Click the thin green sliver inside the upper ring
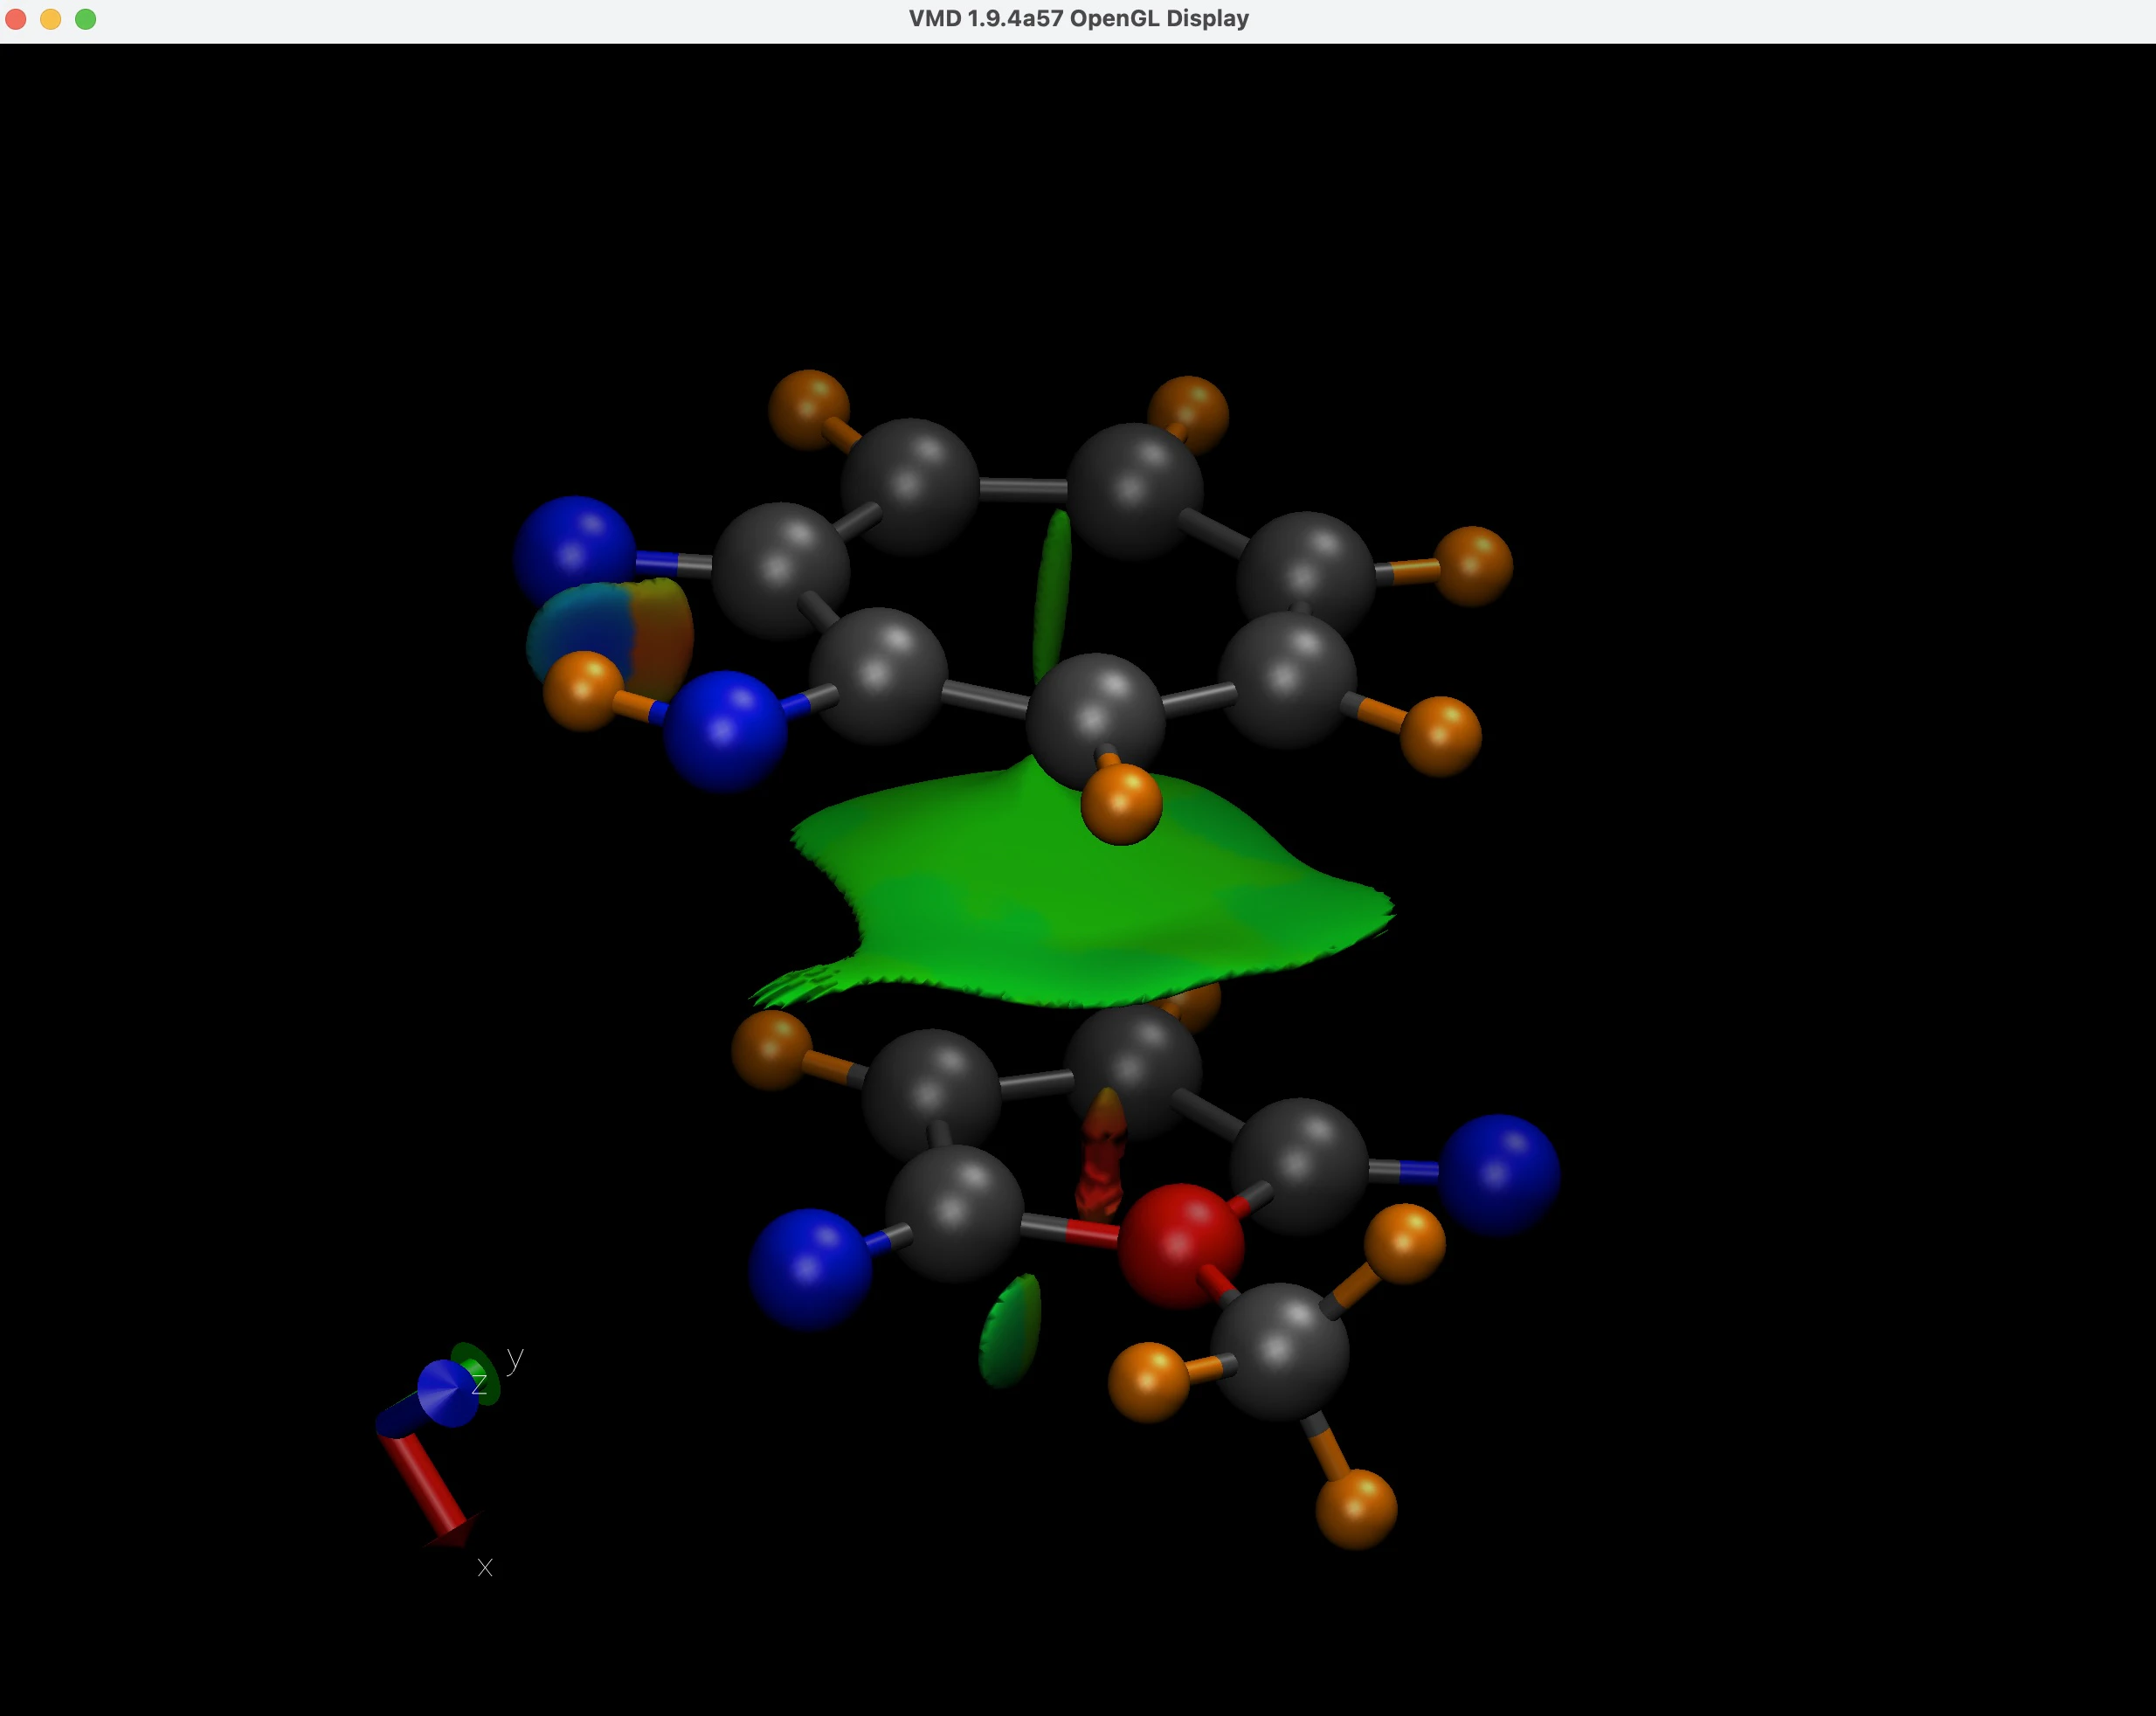Image resolution: width=2156 pixels, height=1716 pixels. [x=1052, y=590]
